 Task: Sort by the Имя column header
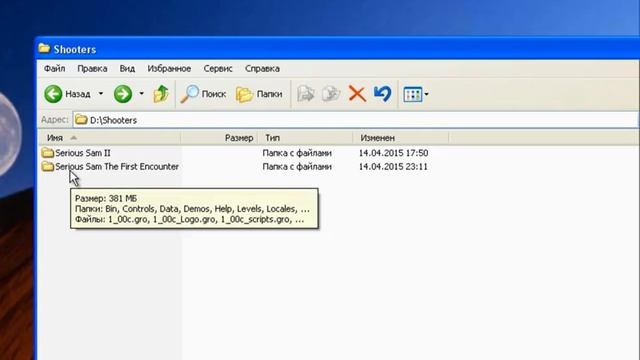[109, 138]
